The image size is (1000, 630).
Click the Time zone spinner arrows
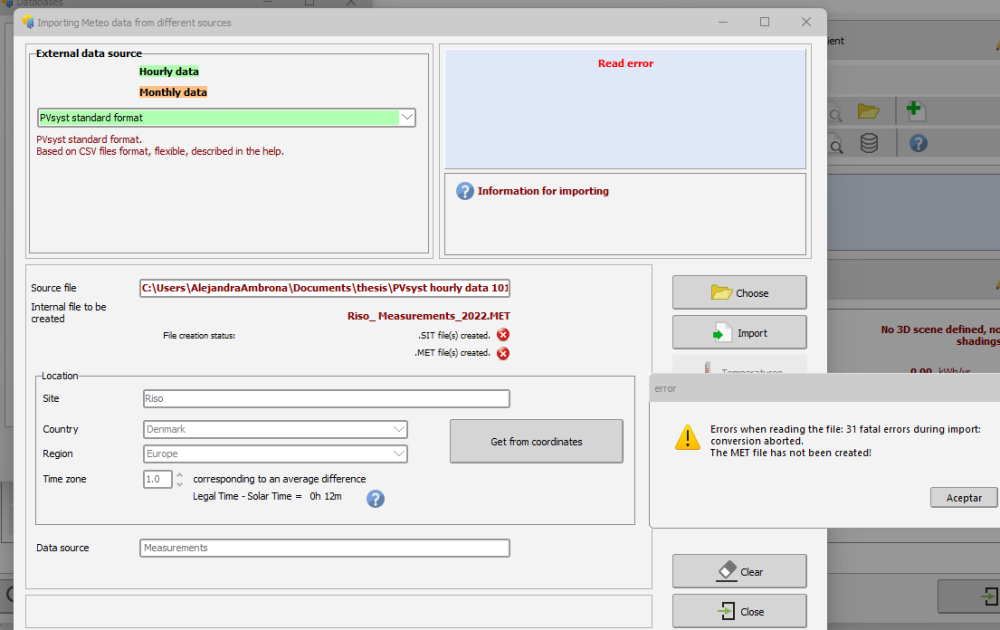(x=180, y=479)
